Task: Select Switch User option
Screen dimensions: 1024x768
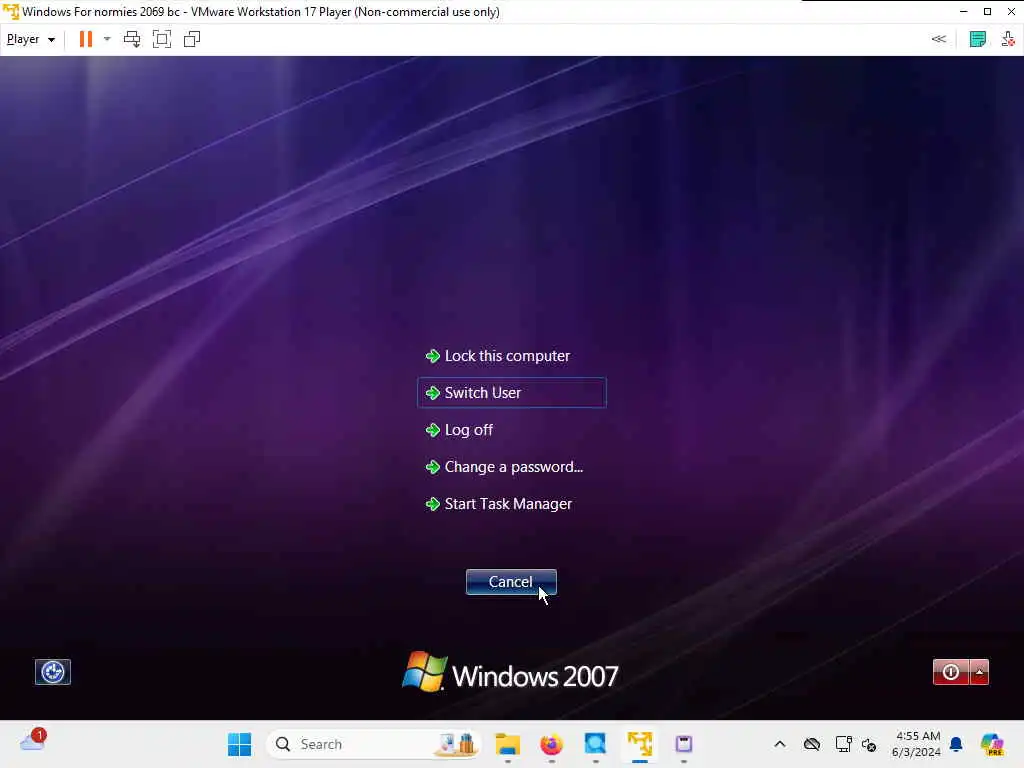Action: [512, 392]
